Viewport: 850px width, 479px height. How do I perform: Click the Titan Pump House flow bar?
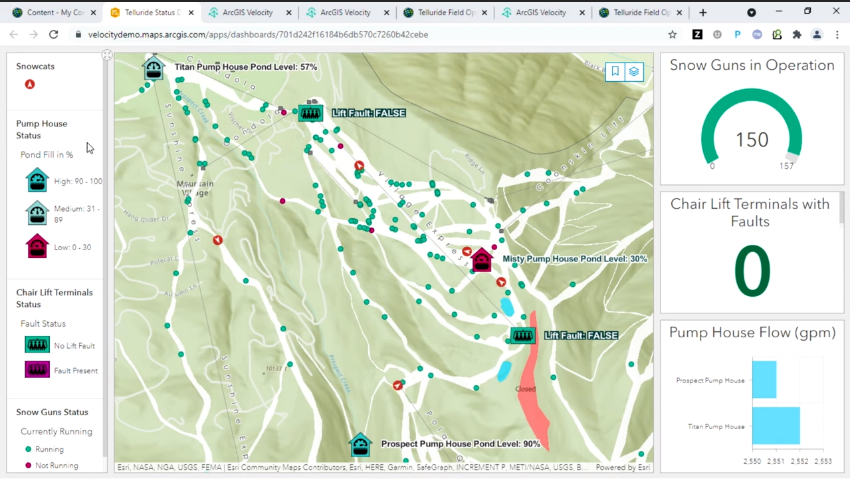[776, 426]
